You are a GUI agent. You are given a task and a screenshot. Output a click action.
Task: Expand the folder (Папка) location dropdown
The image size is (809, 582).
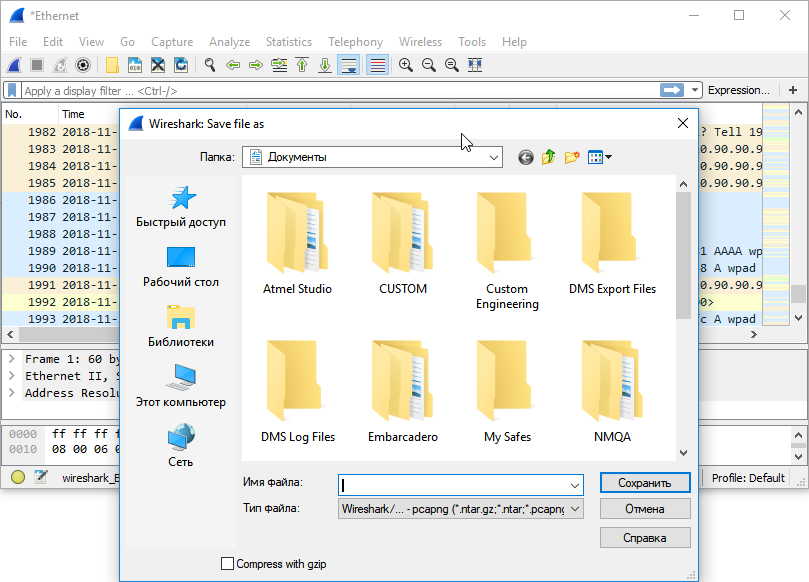point(494,157)
